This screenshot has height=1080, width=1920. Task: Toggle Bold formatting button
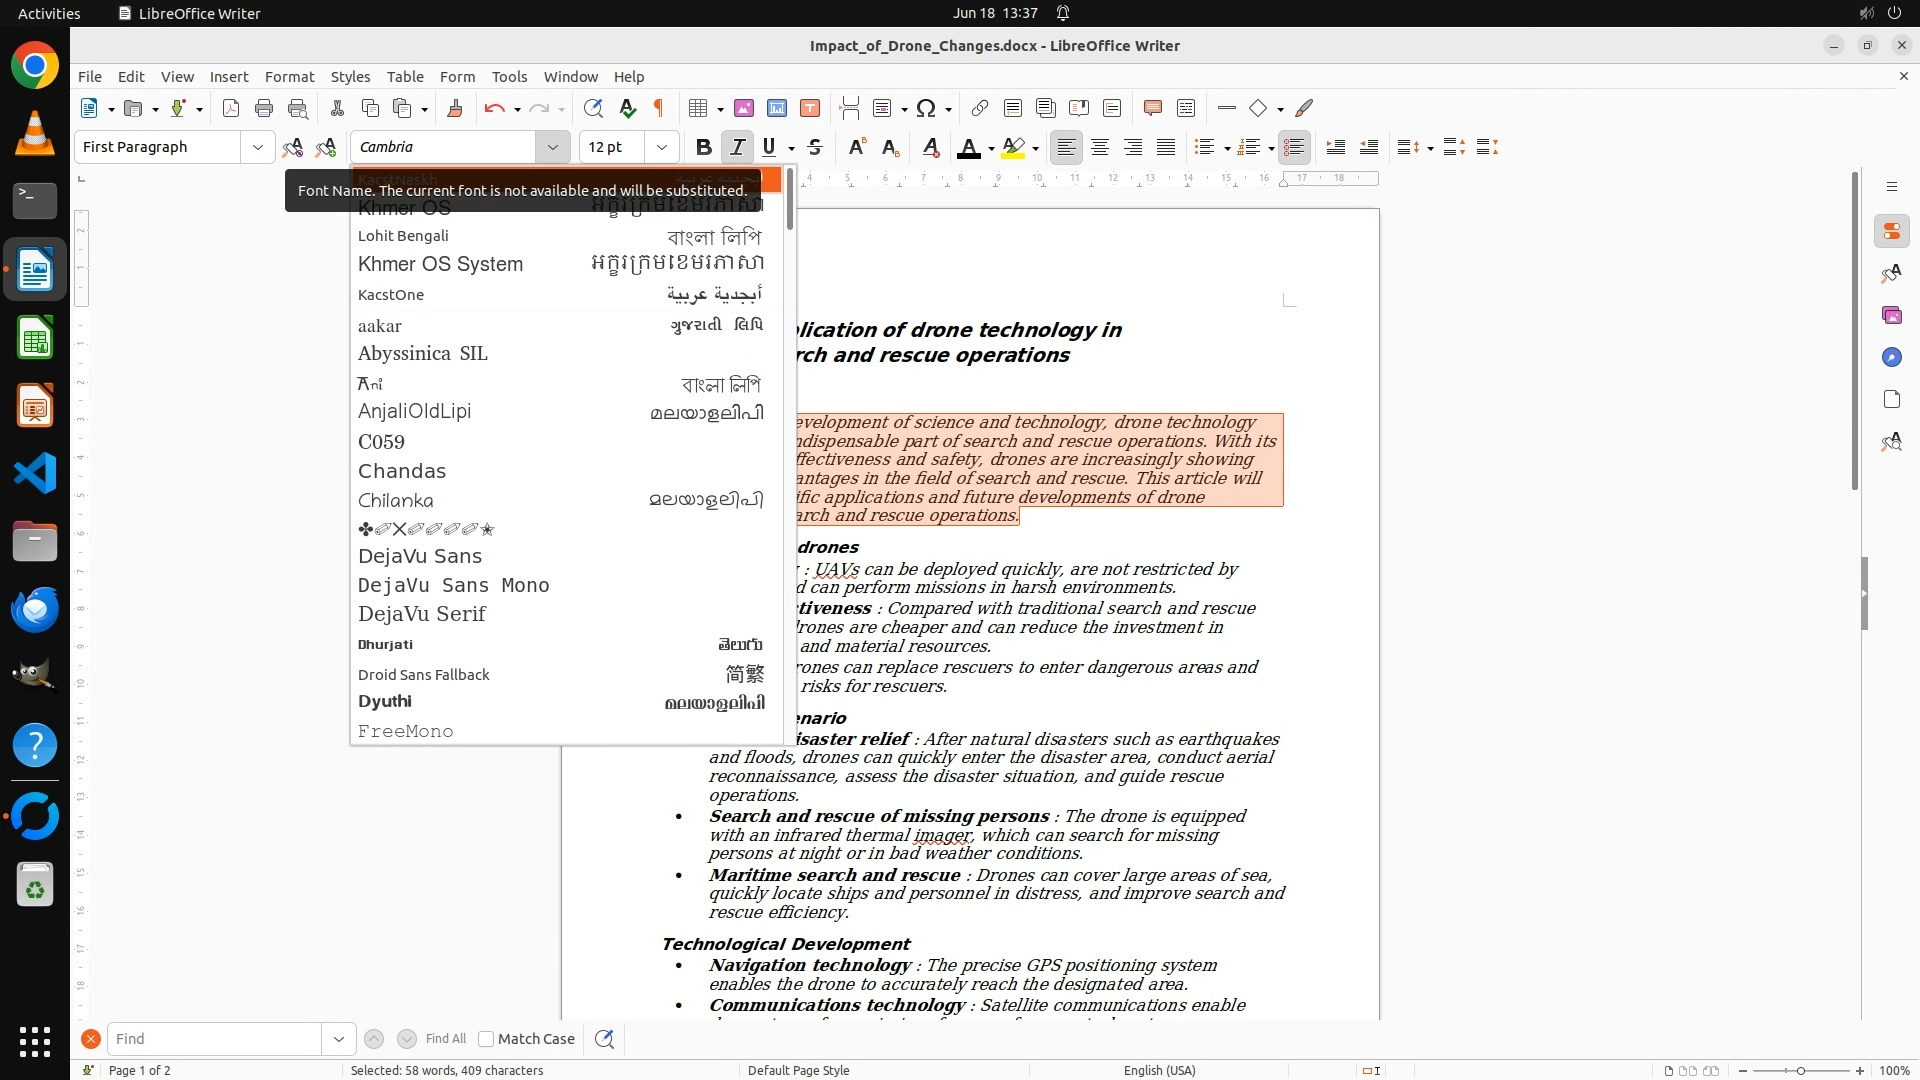pyautogui.click(x=703, y=147)
